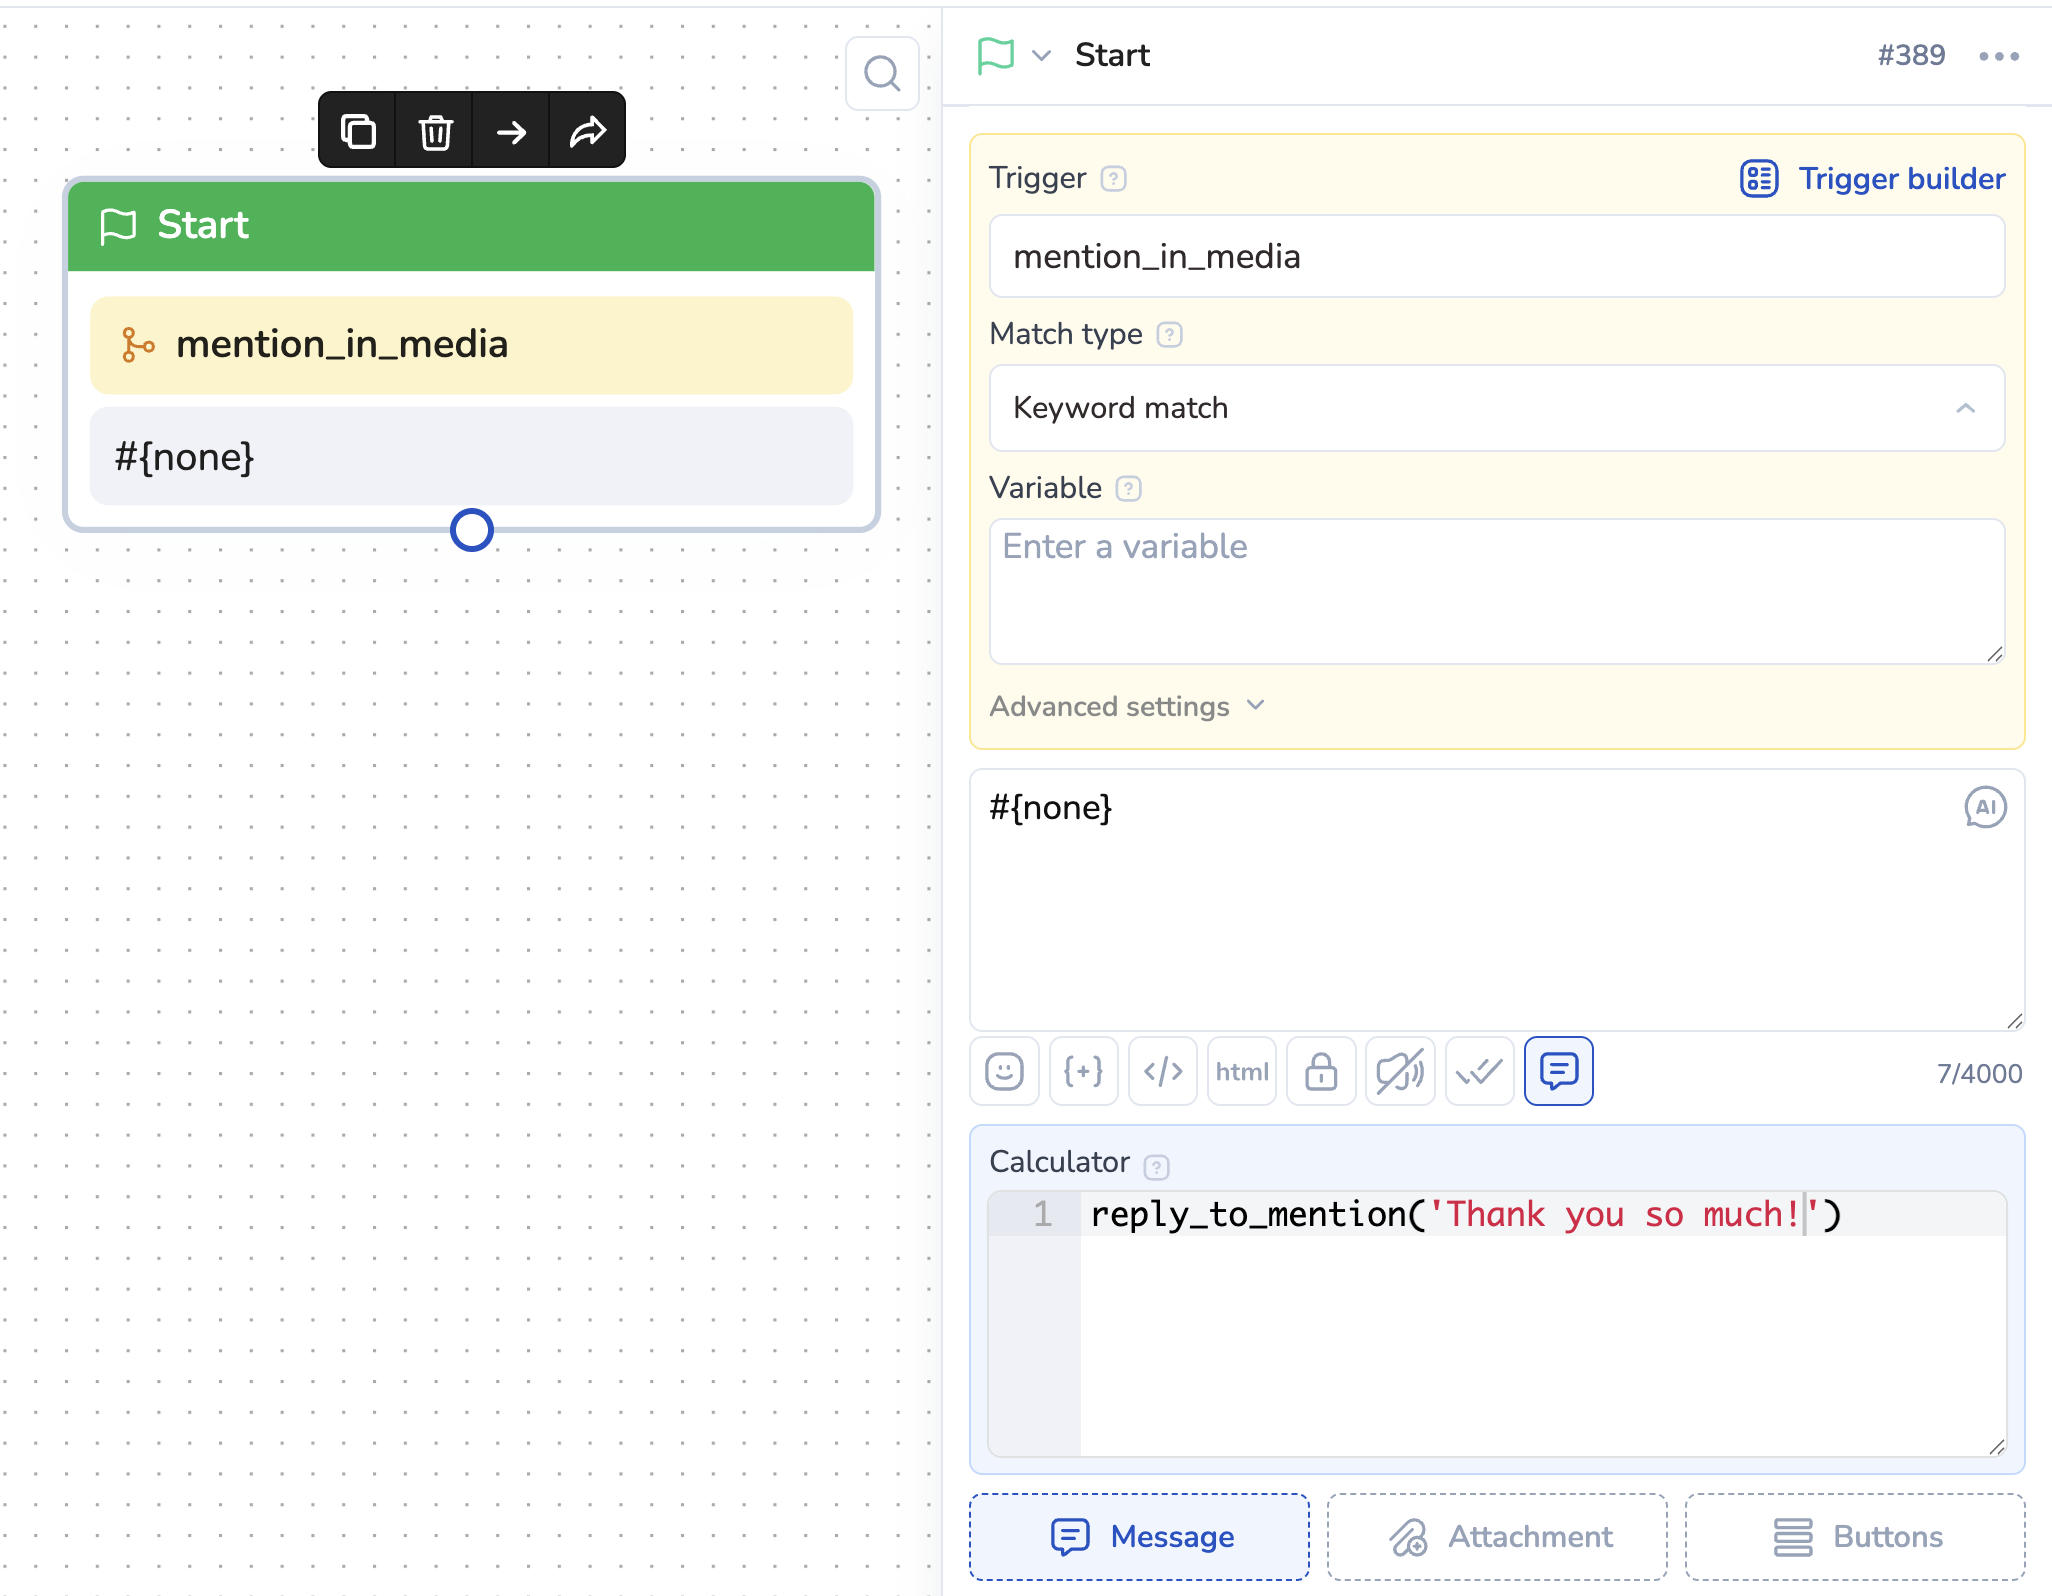Open block type chevron next to flag
Screen dimensions: 2052x1596
tap(1041, 55)
